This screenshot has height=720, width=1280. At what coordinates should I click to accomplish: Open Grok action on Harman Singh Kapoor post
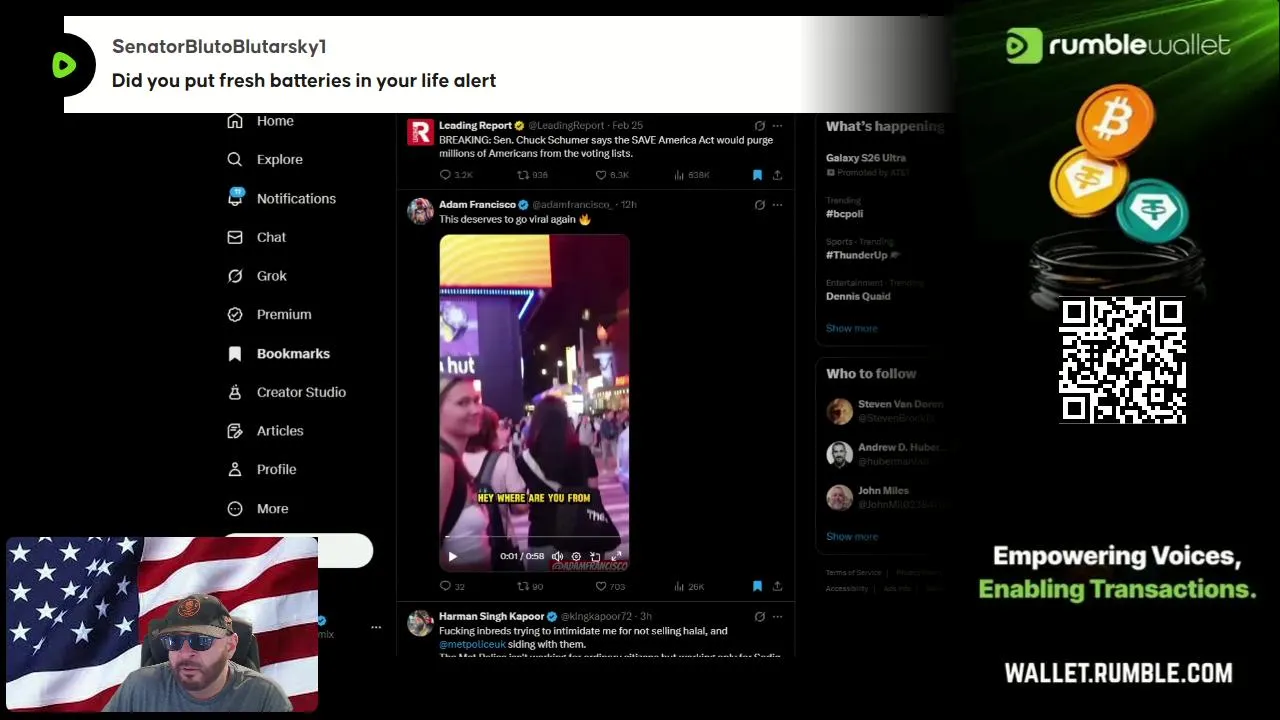pos(760,617)
